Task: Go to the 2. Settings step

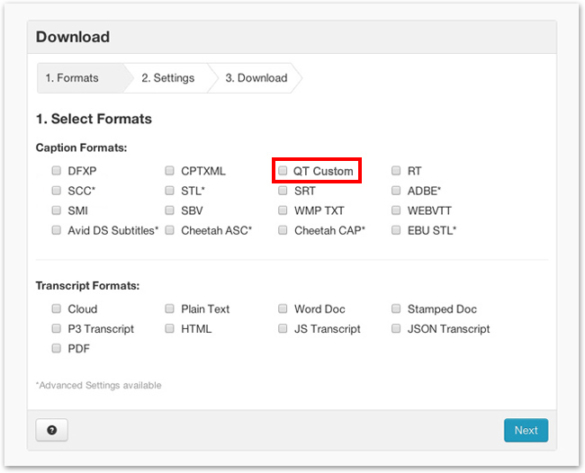Action: point(168,78)
